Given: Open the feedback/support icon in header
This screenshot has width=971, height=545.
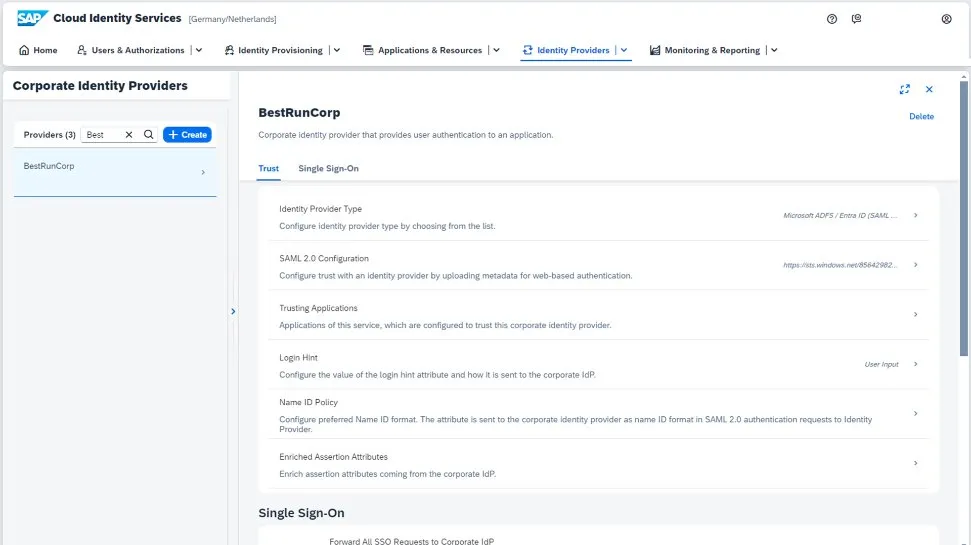Looking at the screenshot, I should click(857, 19).
